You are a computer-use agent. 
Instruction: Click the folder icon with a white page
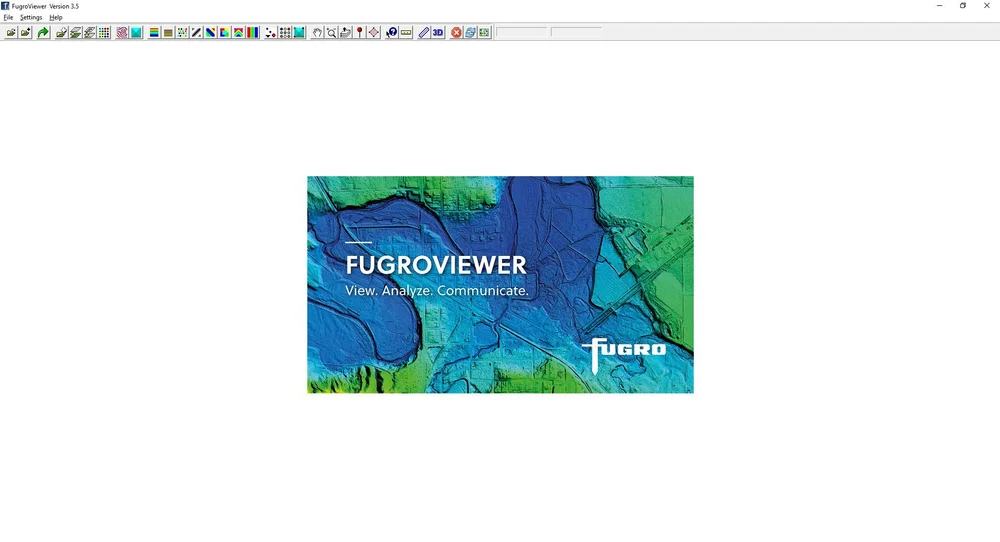click(61, 33)
